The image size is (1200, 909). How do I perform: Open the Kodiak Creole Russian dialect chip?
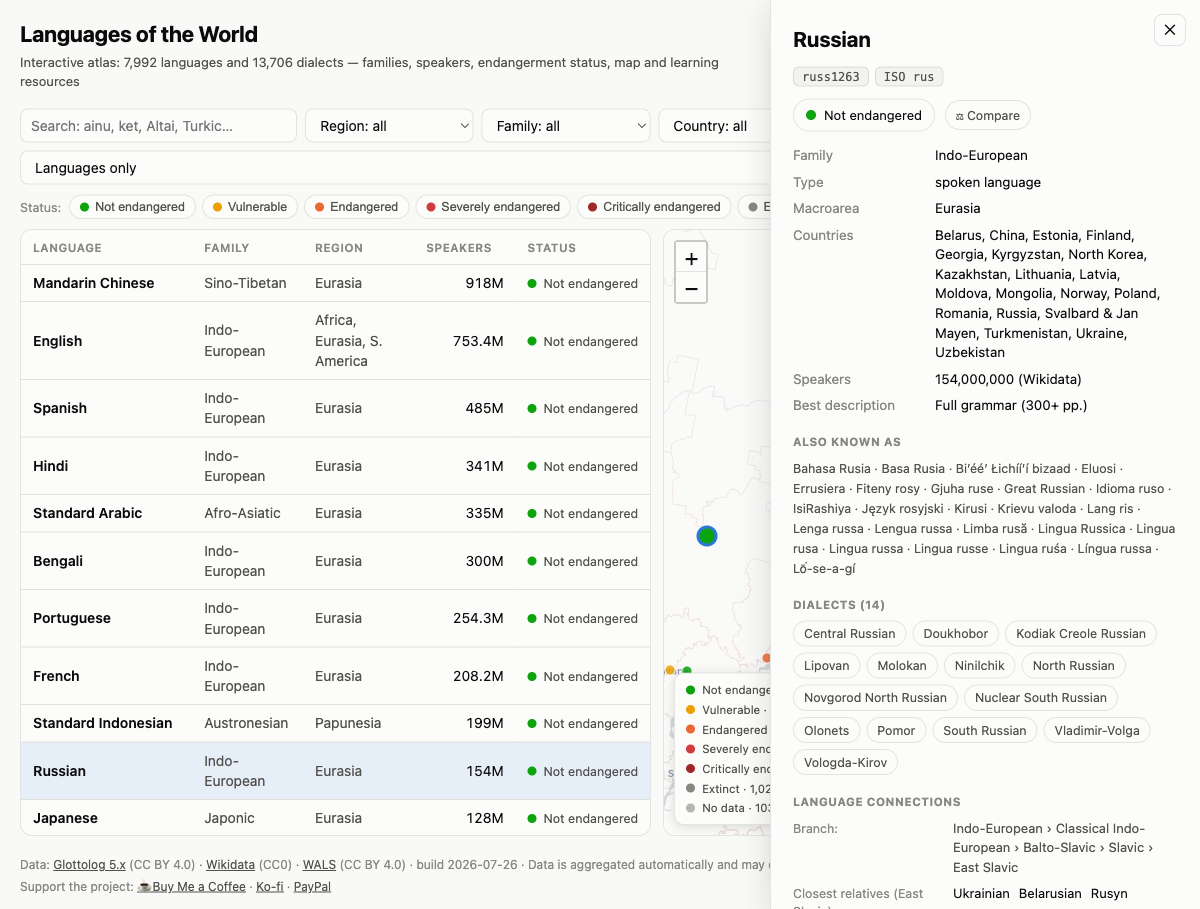pyautogui.click(x=1081, y=634)
